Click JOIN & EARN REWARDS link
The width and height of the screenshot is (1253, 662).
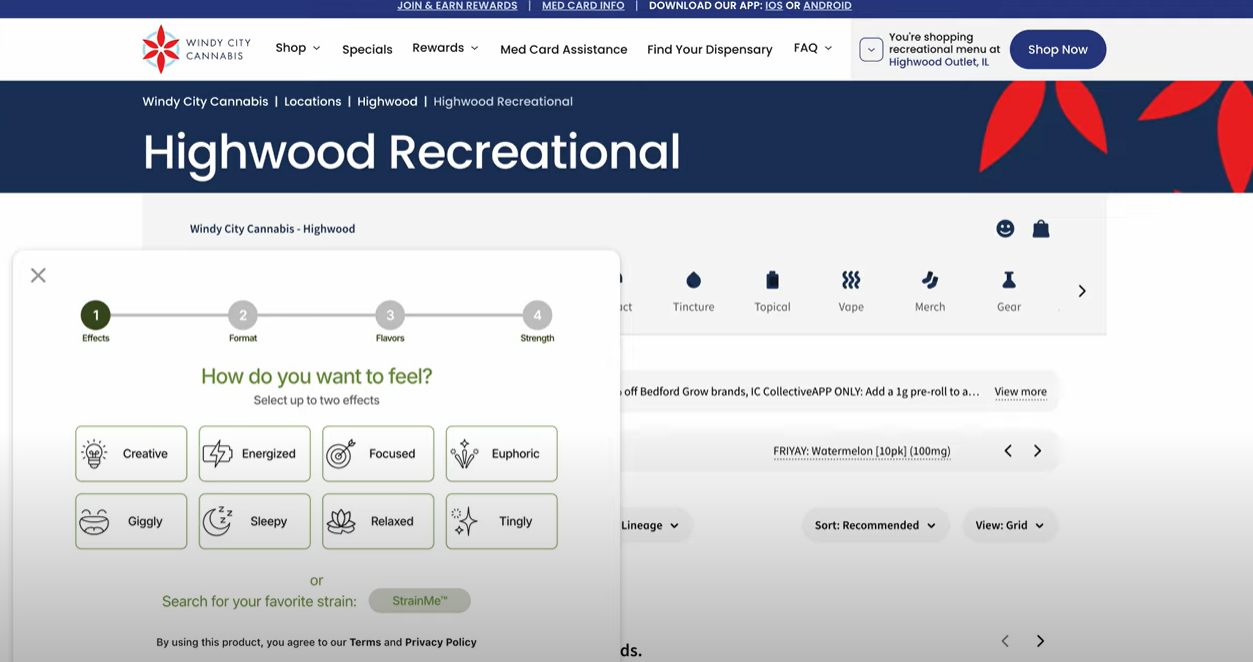tap(457, 6)
